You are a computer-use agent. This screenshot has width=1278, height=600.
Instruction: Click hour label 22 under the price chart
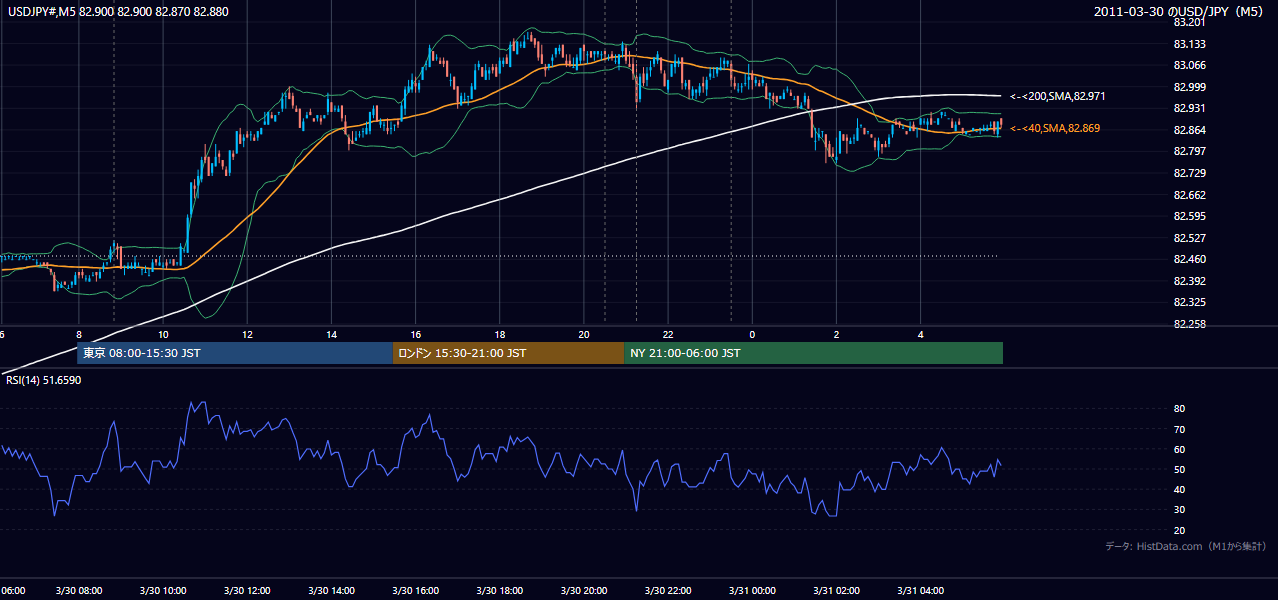[668, 335]
